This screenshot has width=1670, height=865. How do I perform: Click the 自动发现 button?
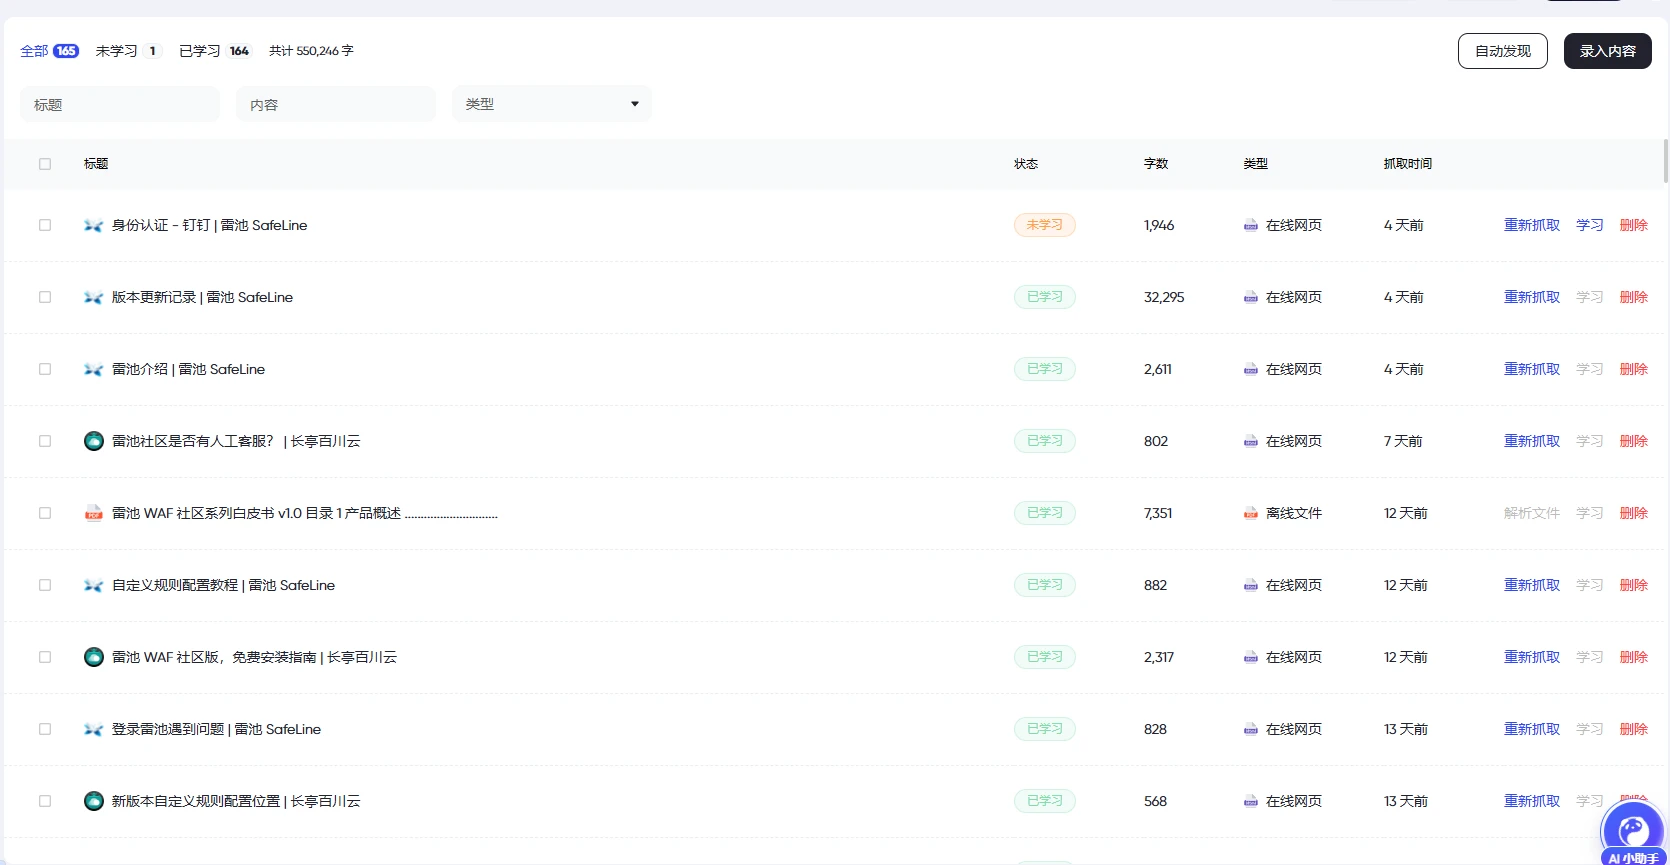(1503, 51)
